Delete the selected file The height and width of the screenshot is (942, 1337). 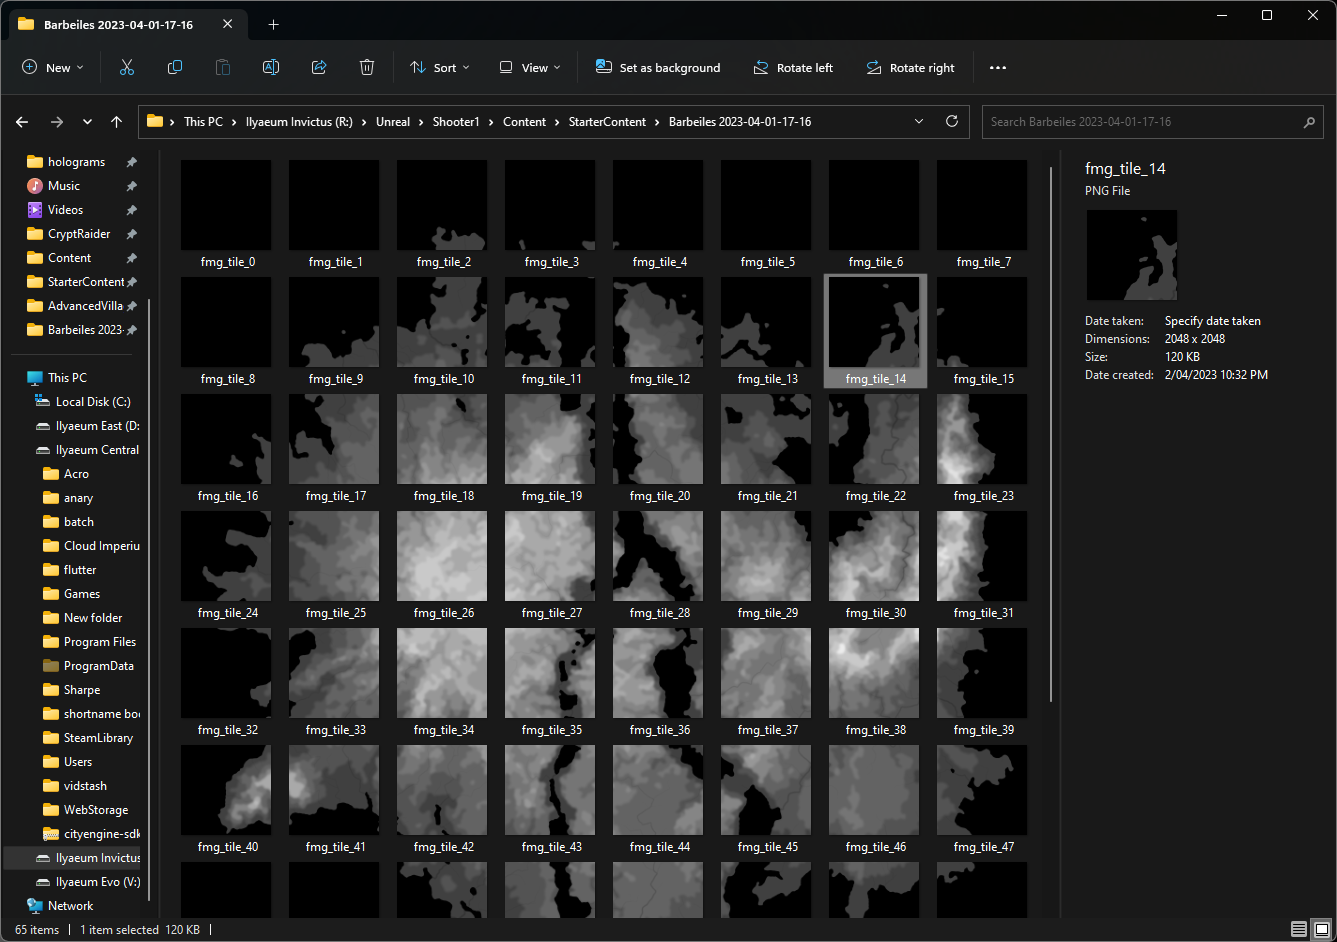click(x=367, y=67)
